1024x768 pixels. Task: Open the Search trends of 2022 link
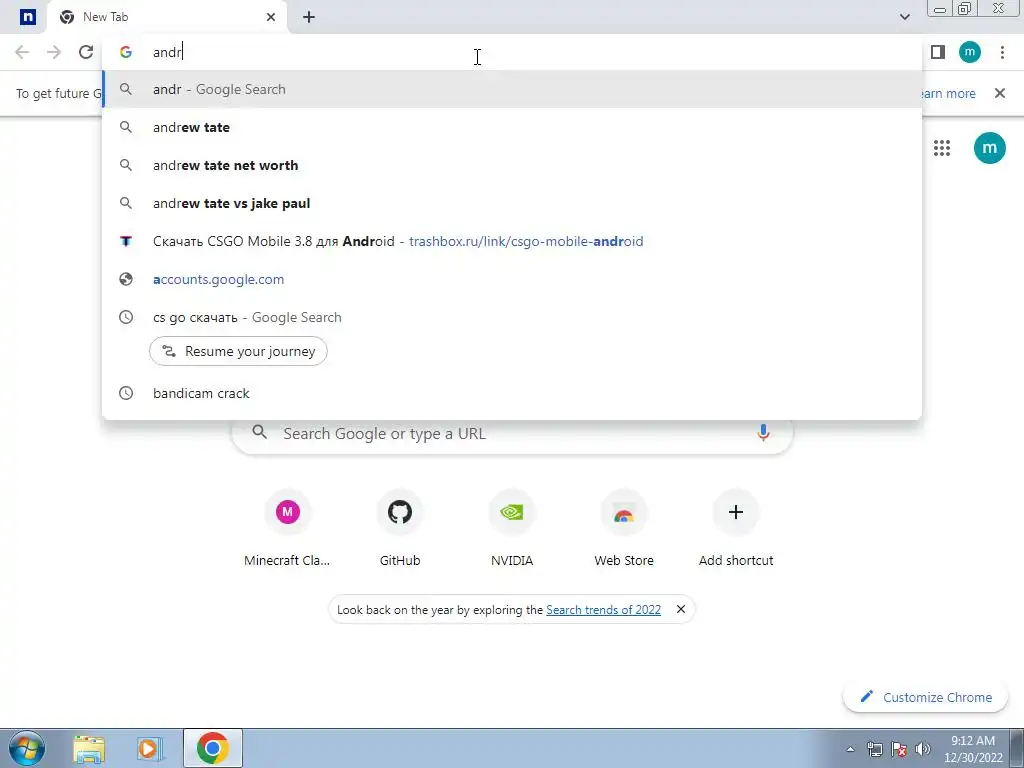pos(603,610)
